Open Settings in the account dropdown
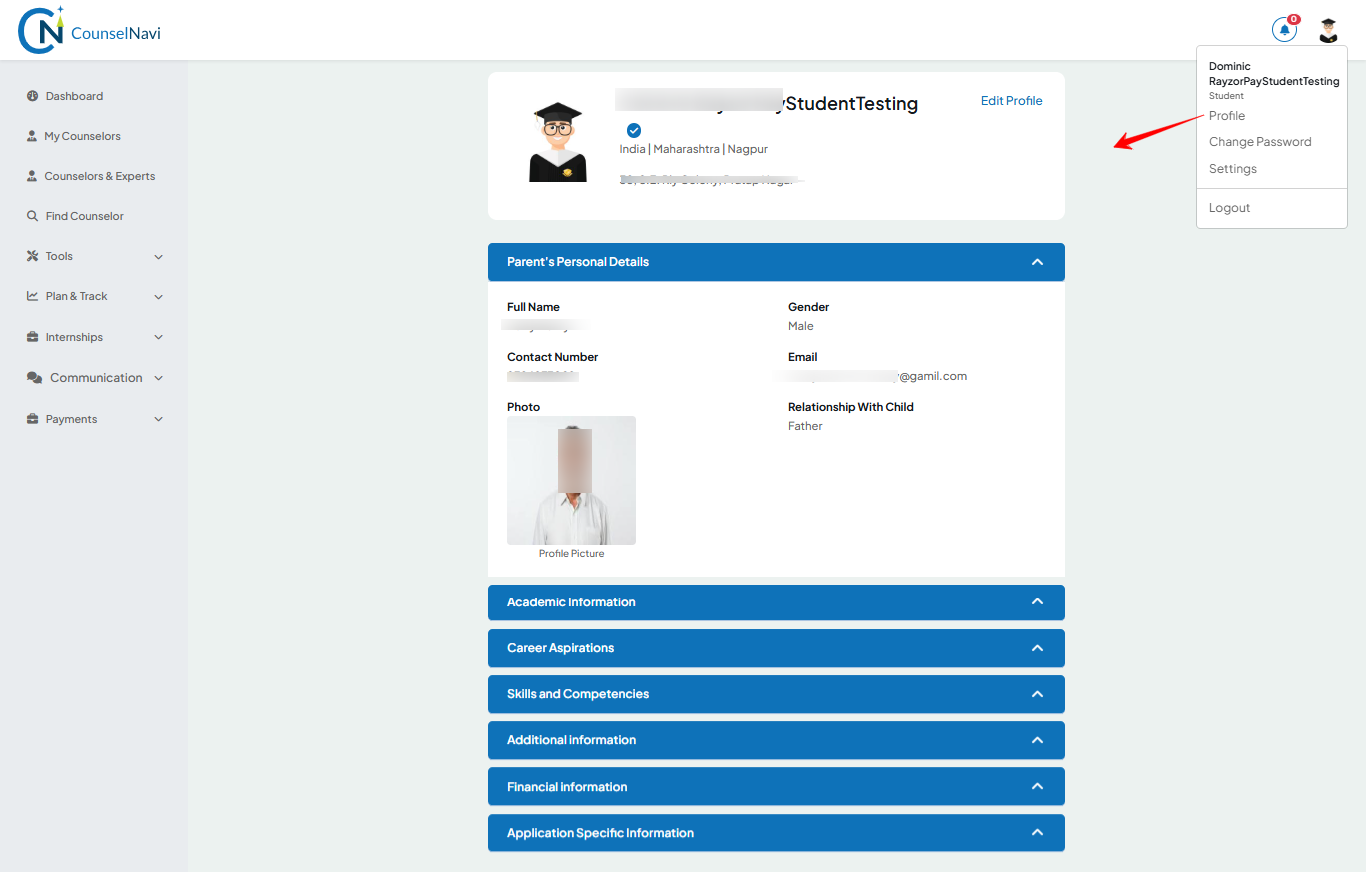Screen dimensions: 1366x874 (x=1232, y=168)
